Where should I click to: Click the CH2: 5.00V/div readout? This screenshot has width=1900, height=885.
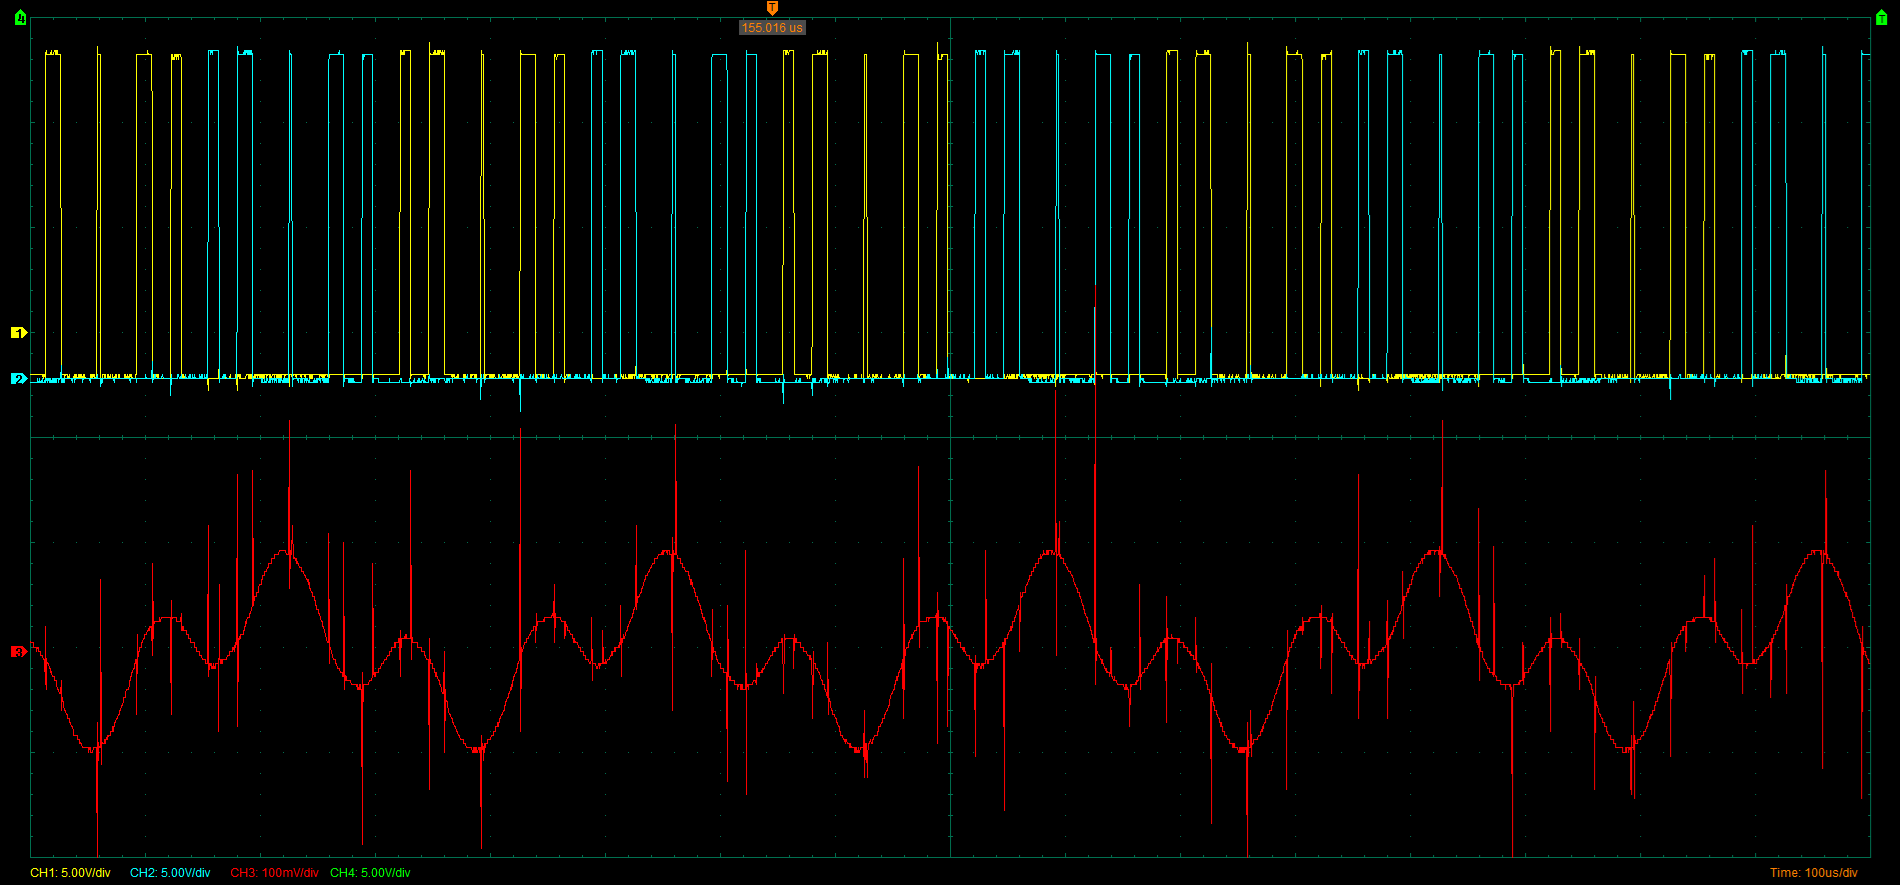tap(170, 873)
